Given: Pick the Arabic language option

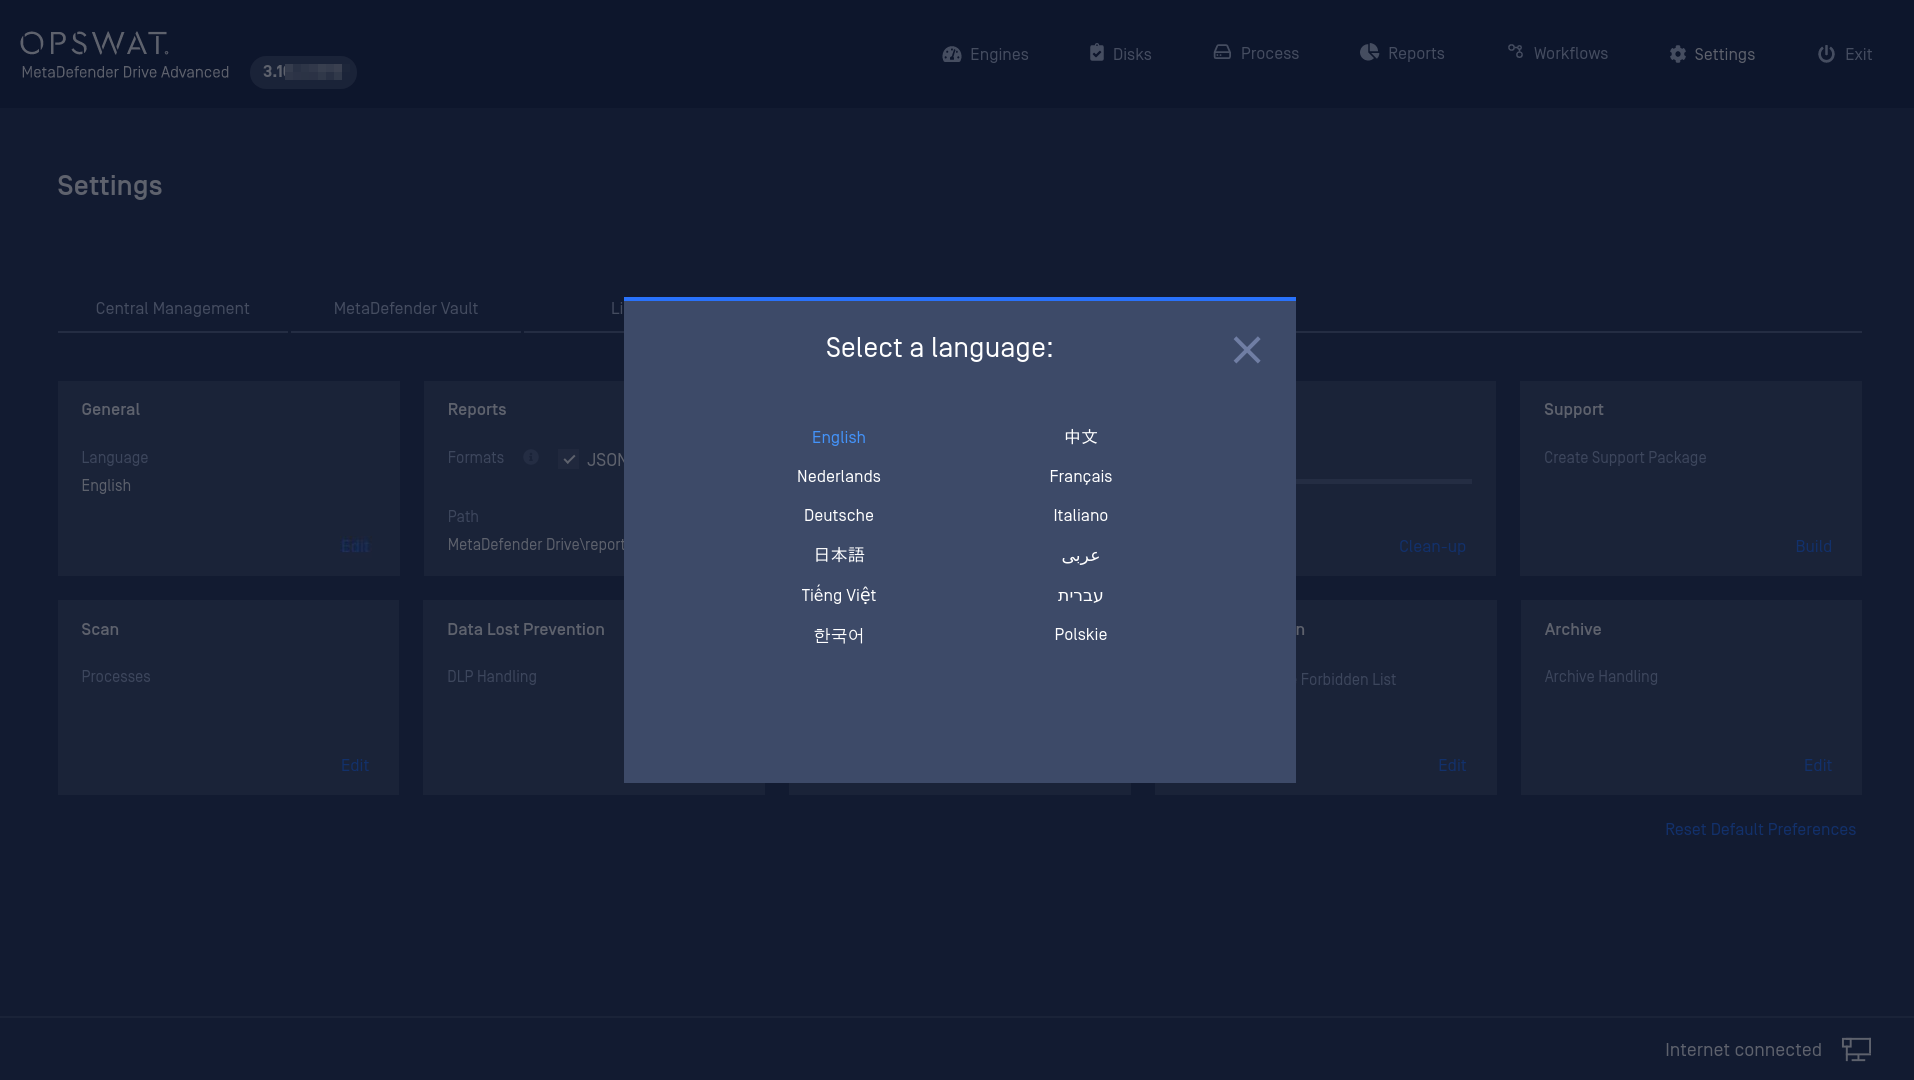Looking at the screenshot, I should pyautogui.click(x=1080, y=555).
